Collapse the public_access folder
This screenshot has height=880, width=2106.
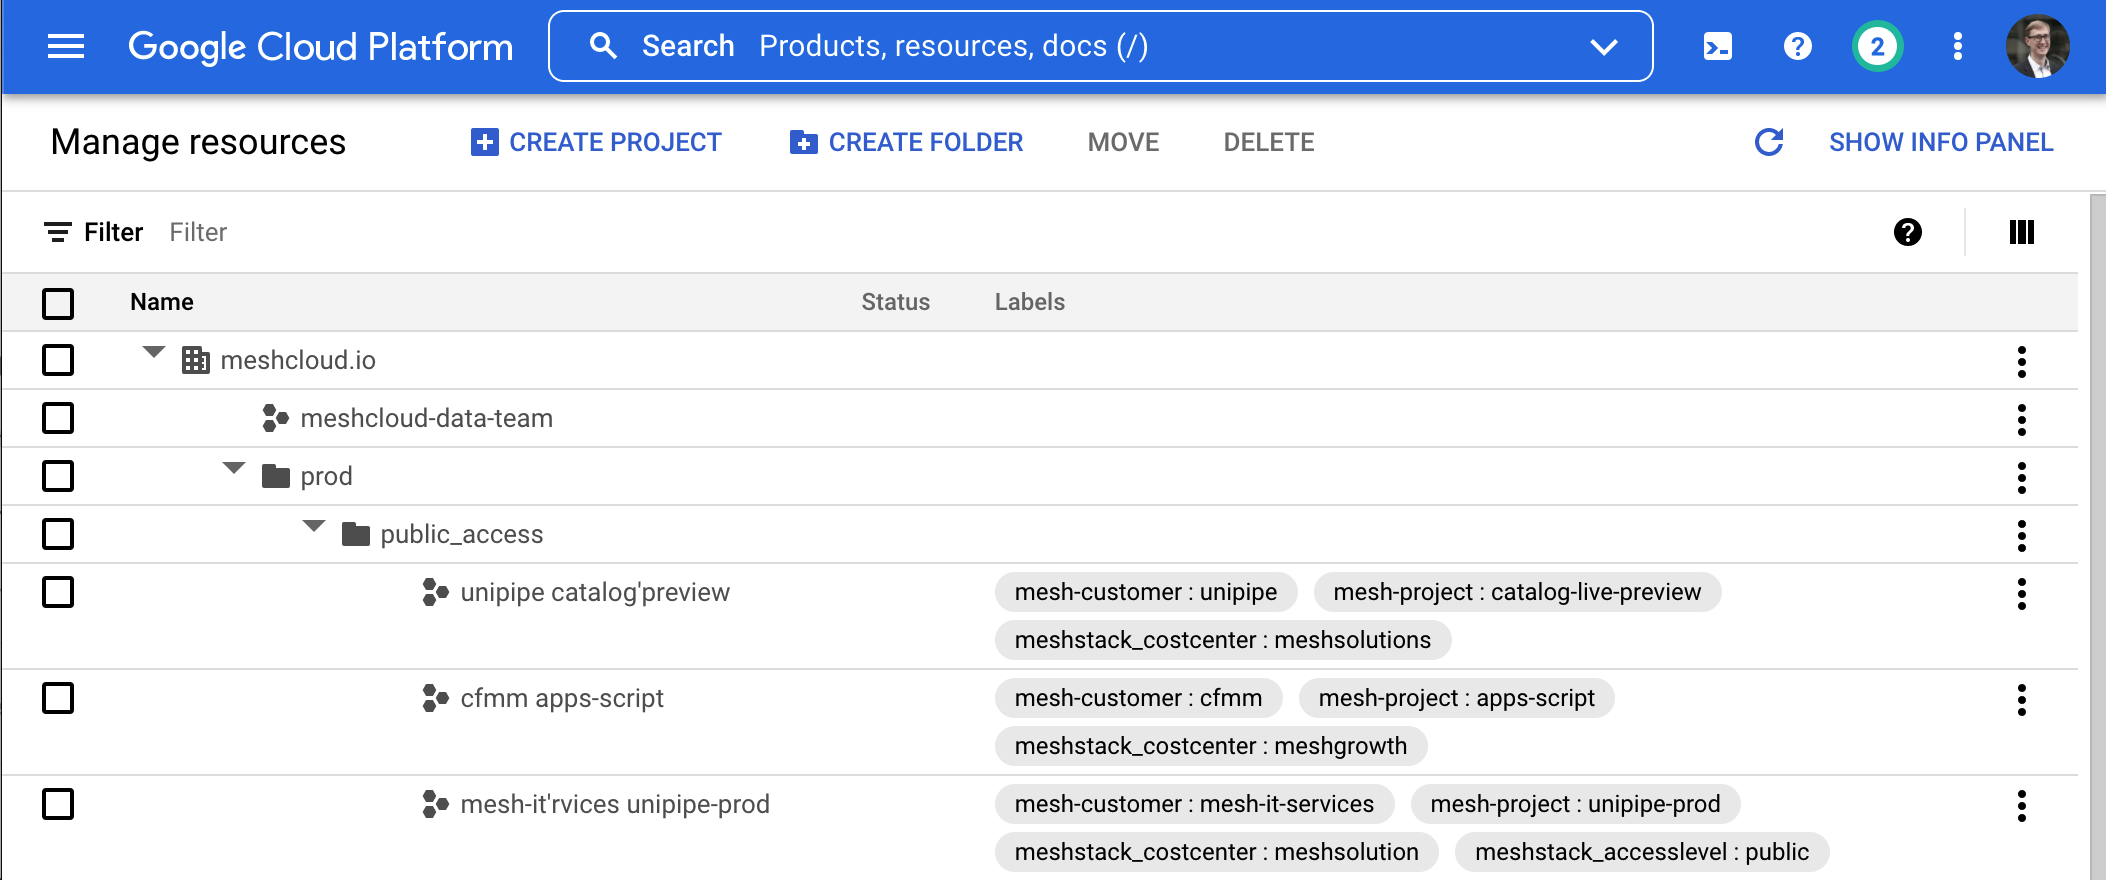pyautogui.click(x=314, y=526)
